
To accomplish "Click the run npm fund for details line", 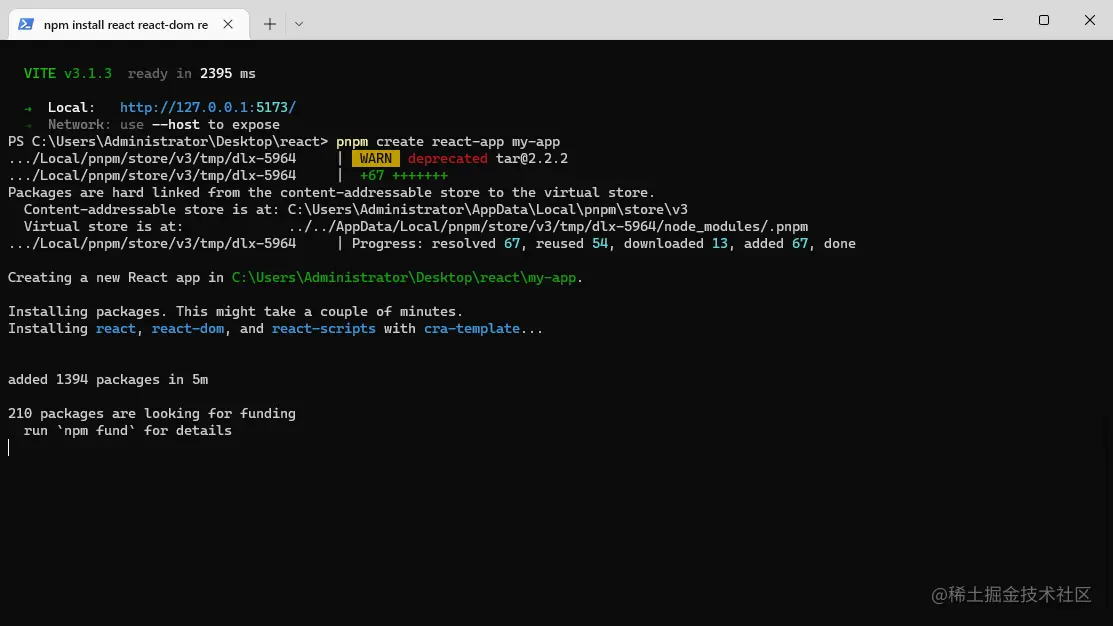I will 127,430.
